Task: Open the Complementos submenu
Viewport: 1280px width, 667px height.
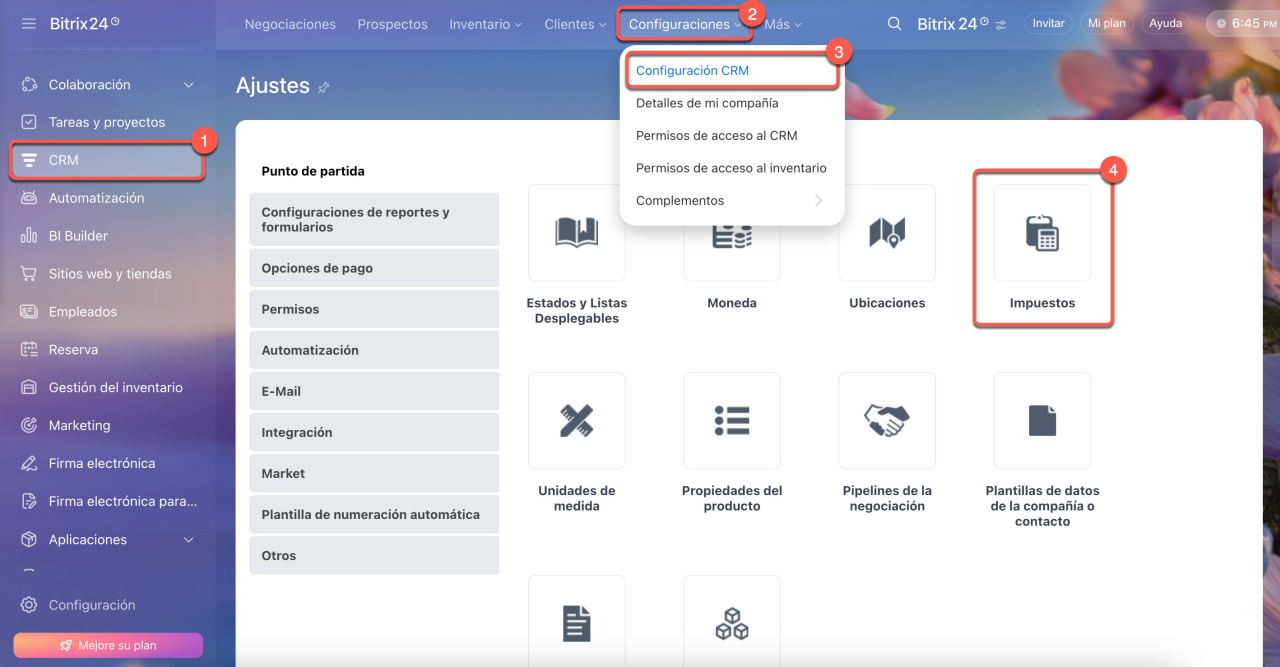Action: [x=730, y=201]
